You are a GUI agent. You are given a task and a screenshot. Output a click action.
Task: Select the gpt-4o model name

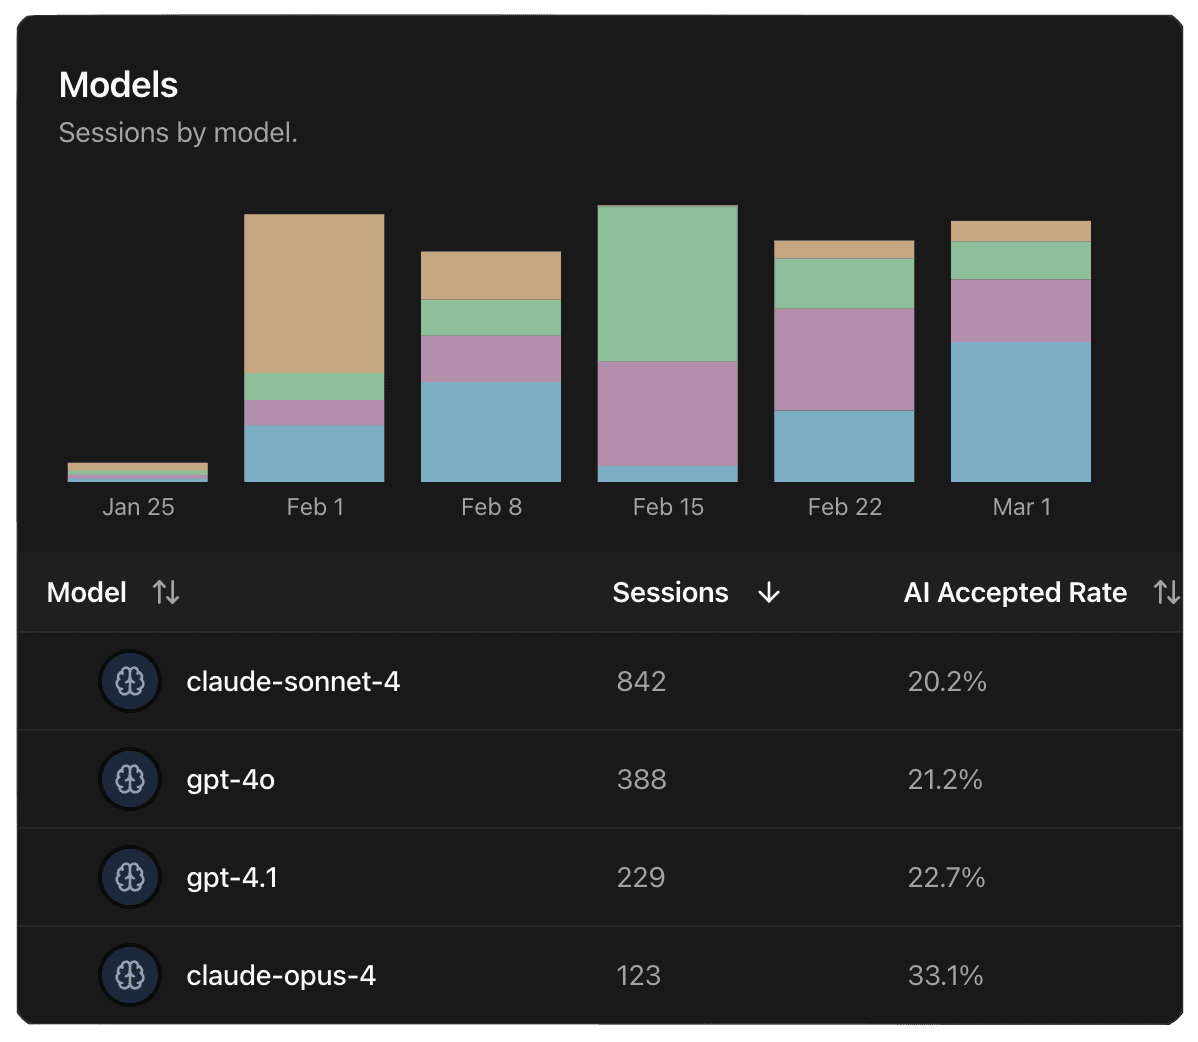coord(231,780)
